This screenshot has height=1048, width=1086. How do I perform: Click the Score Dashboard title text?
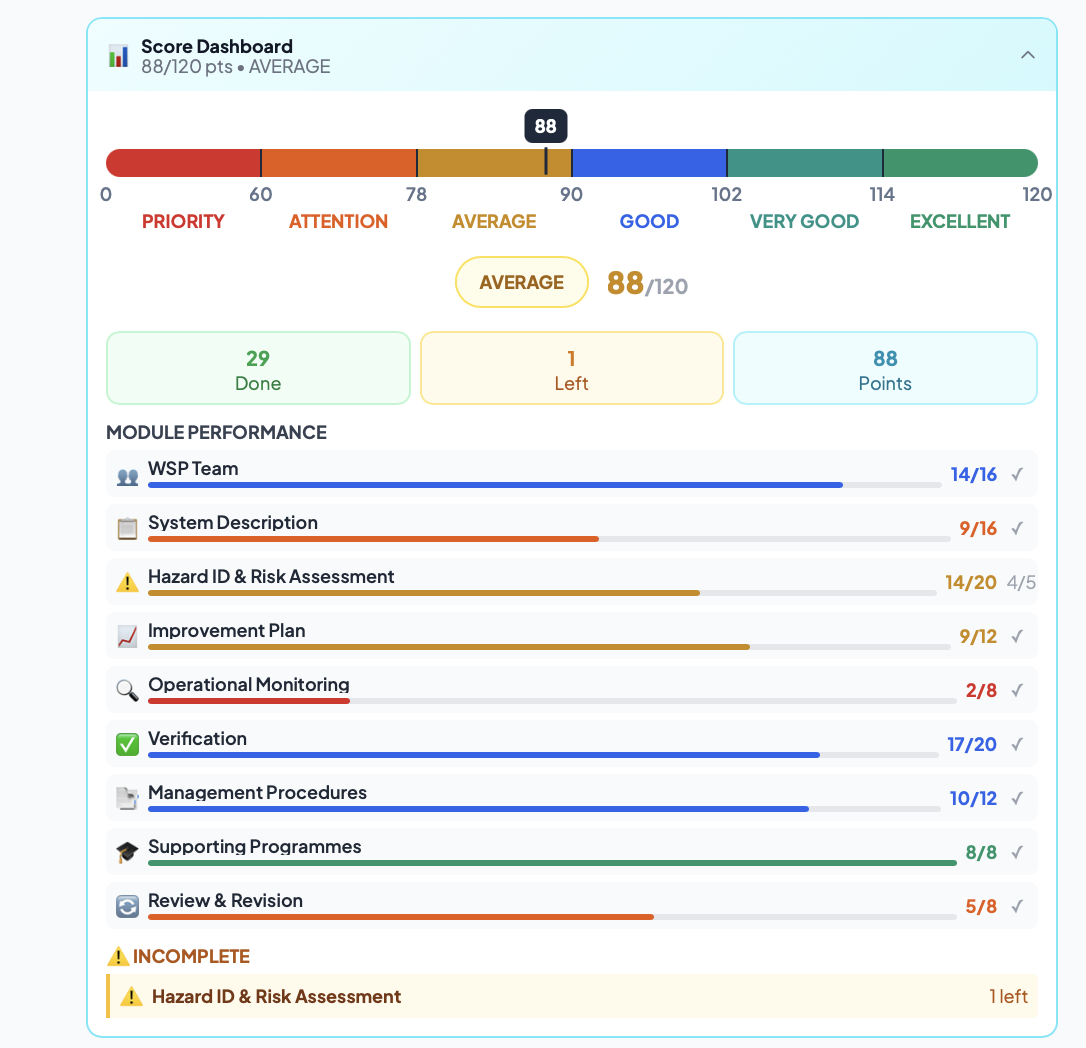(217, 46)
